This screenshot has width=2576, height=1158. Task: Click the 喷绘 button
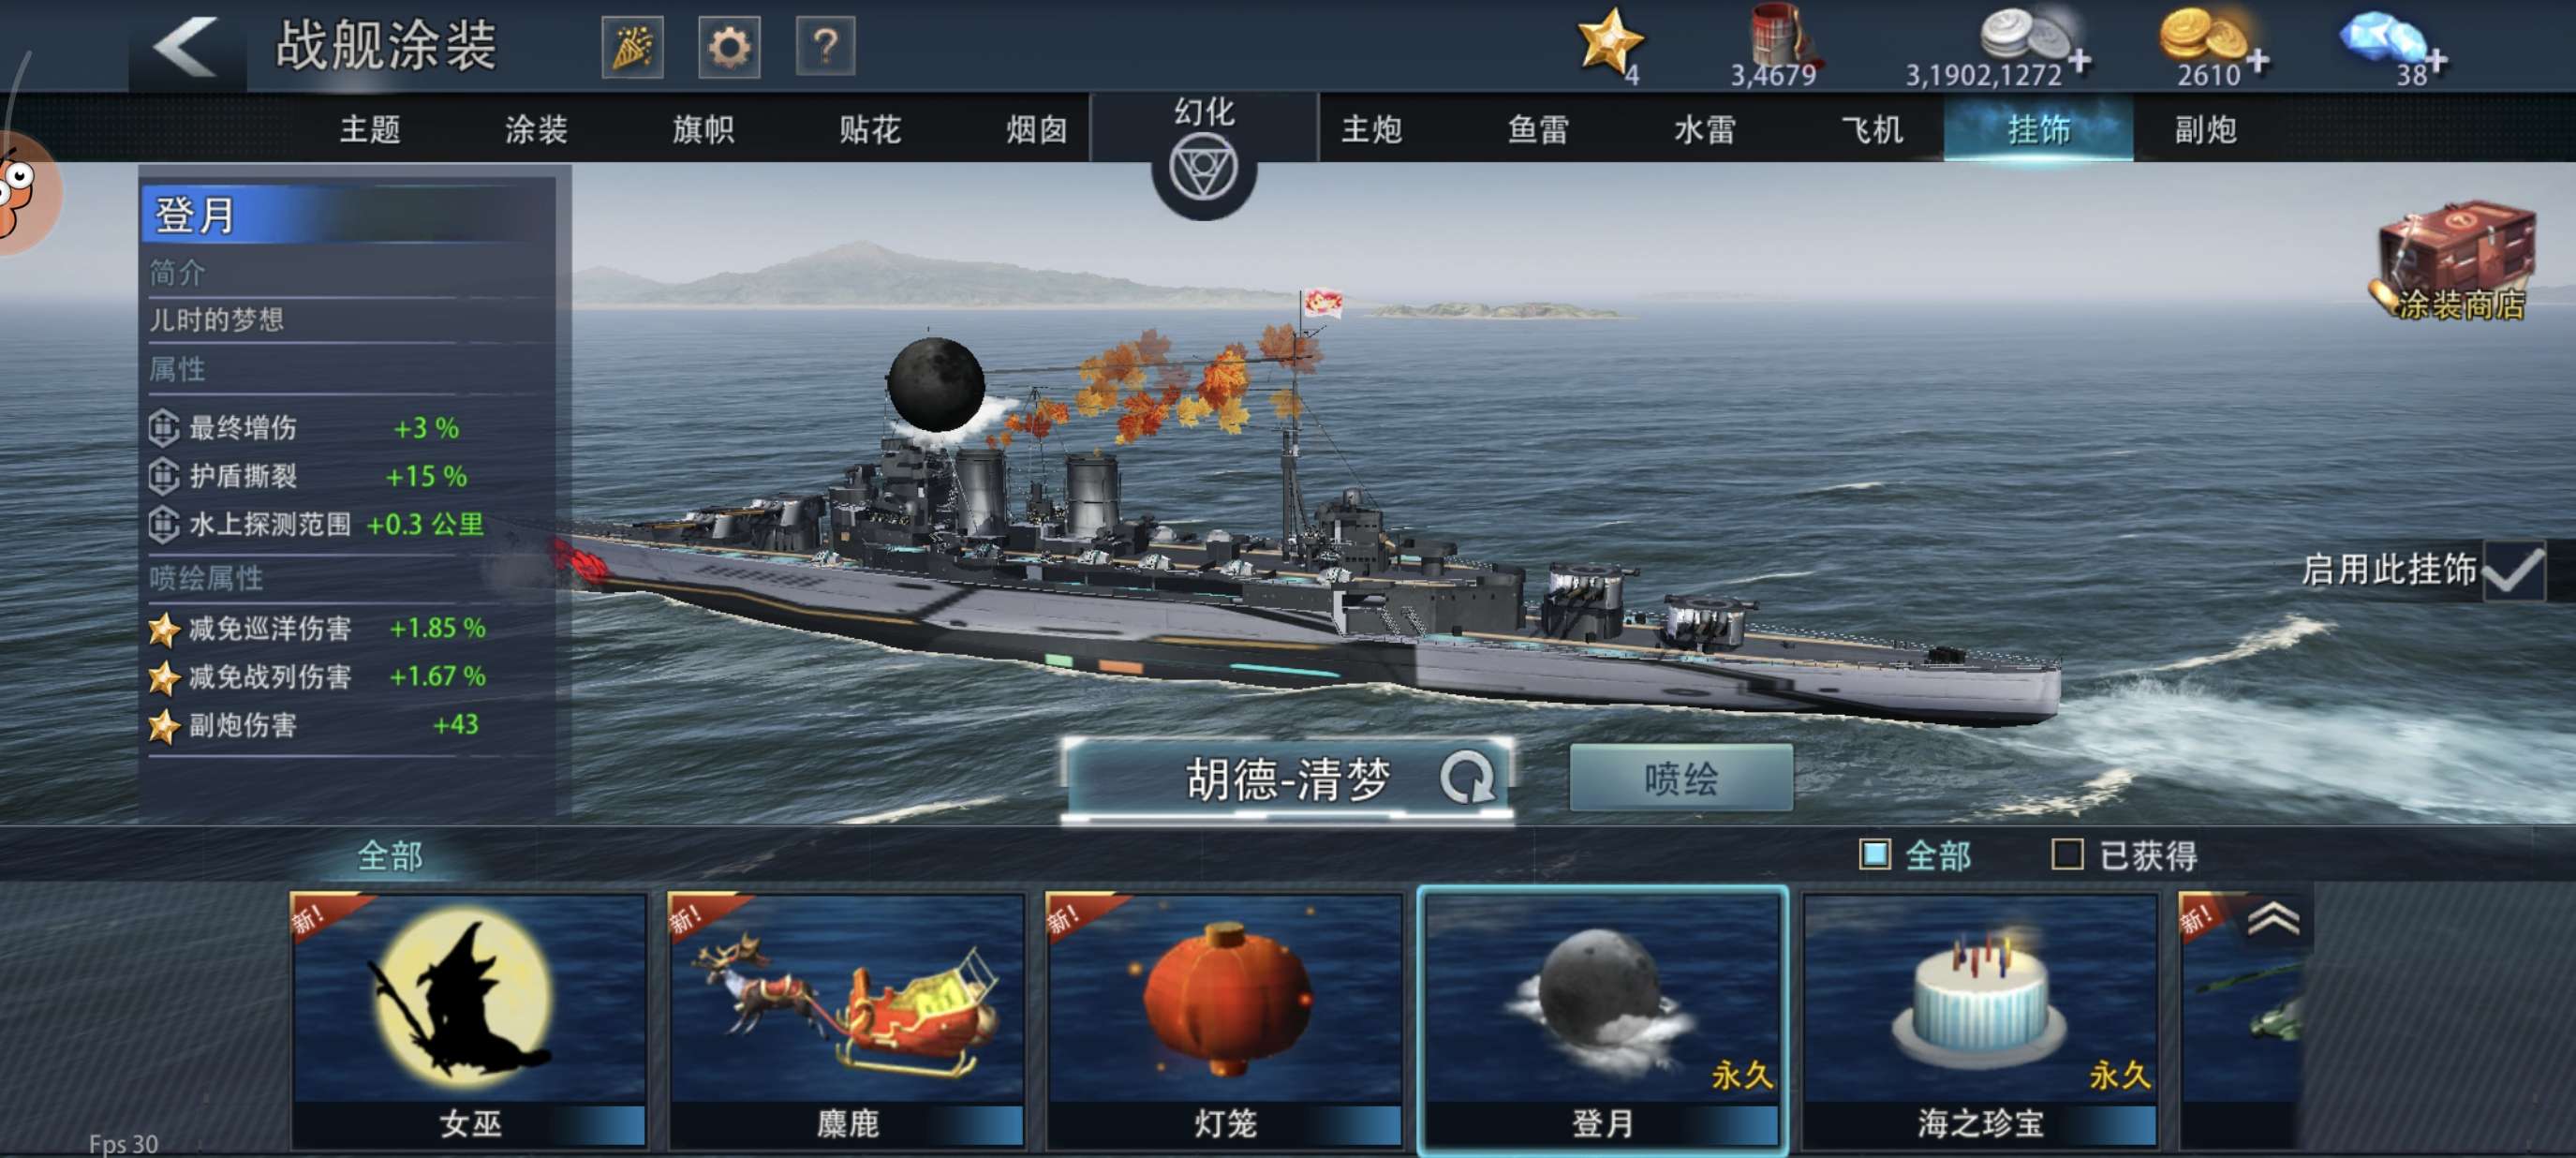click(x=1681, y=778)
